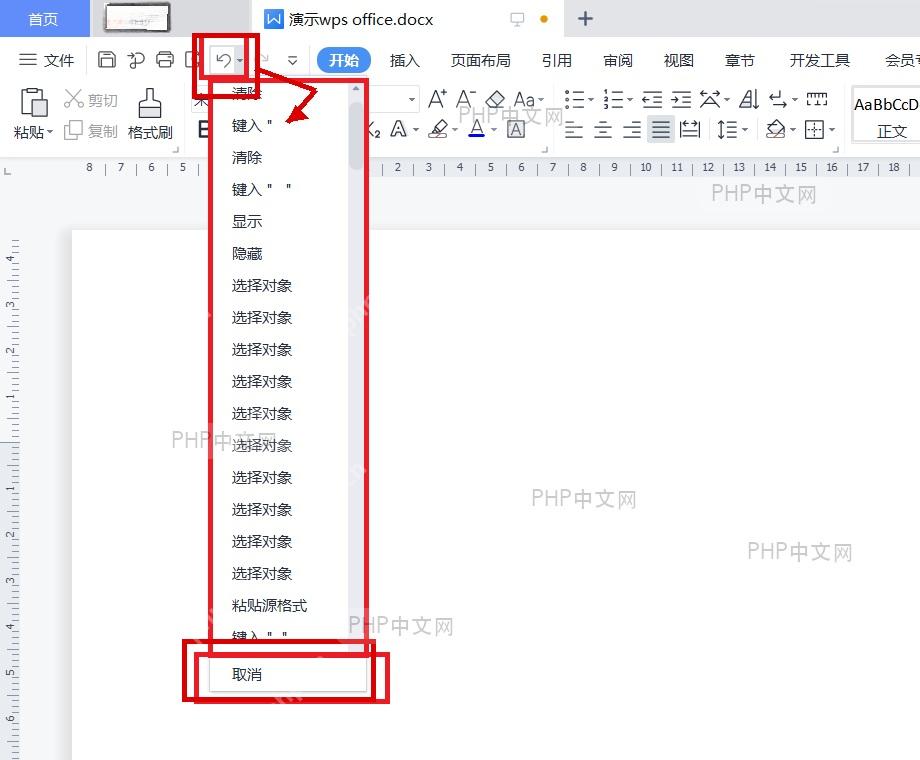Click the Increase Indent icon

pyautogui.click(x=681, y=100)
